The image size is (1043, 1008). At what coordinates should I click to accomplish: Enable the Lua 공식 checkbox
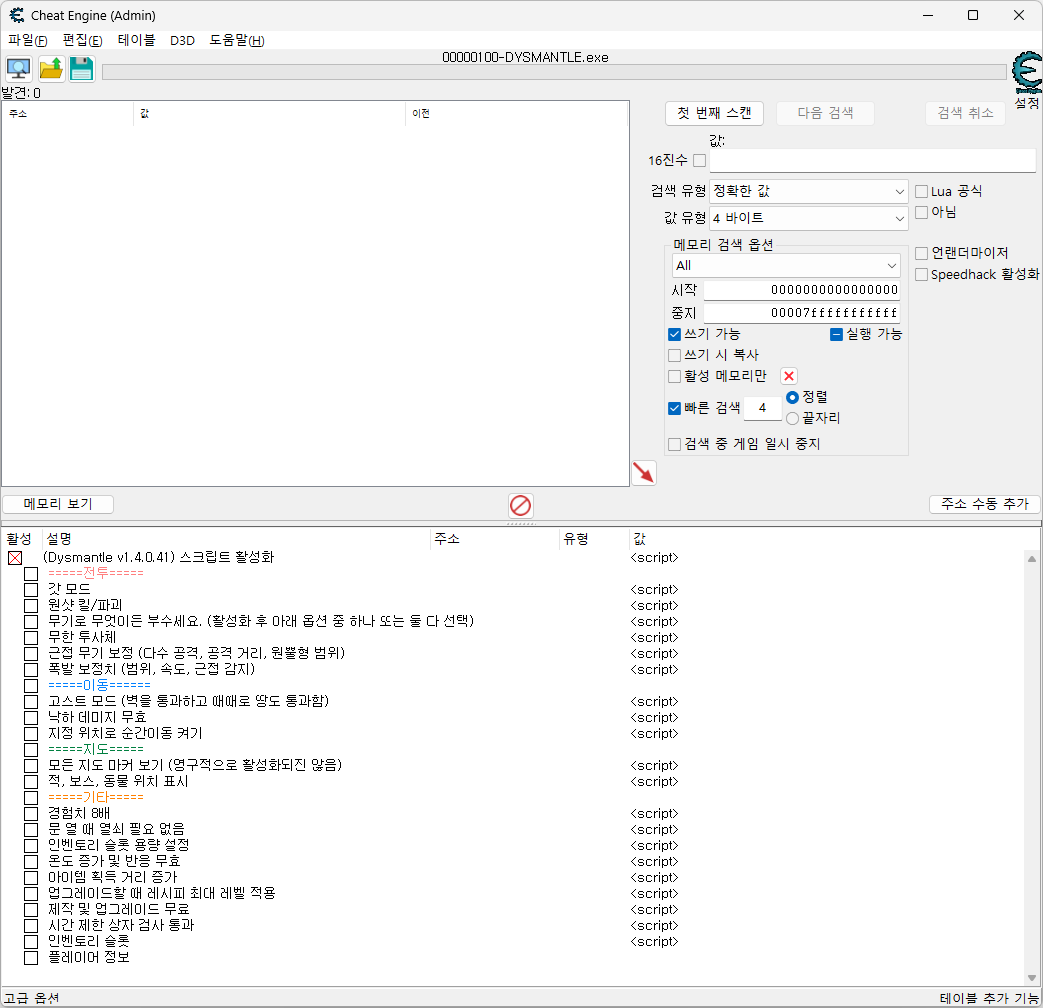click(921, 192)
